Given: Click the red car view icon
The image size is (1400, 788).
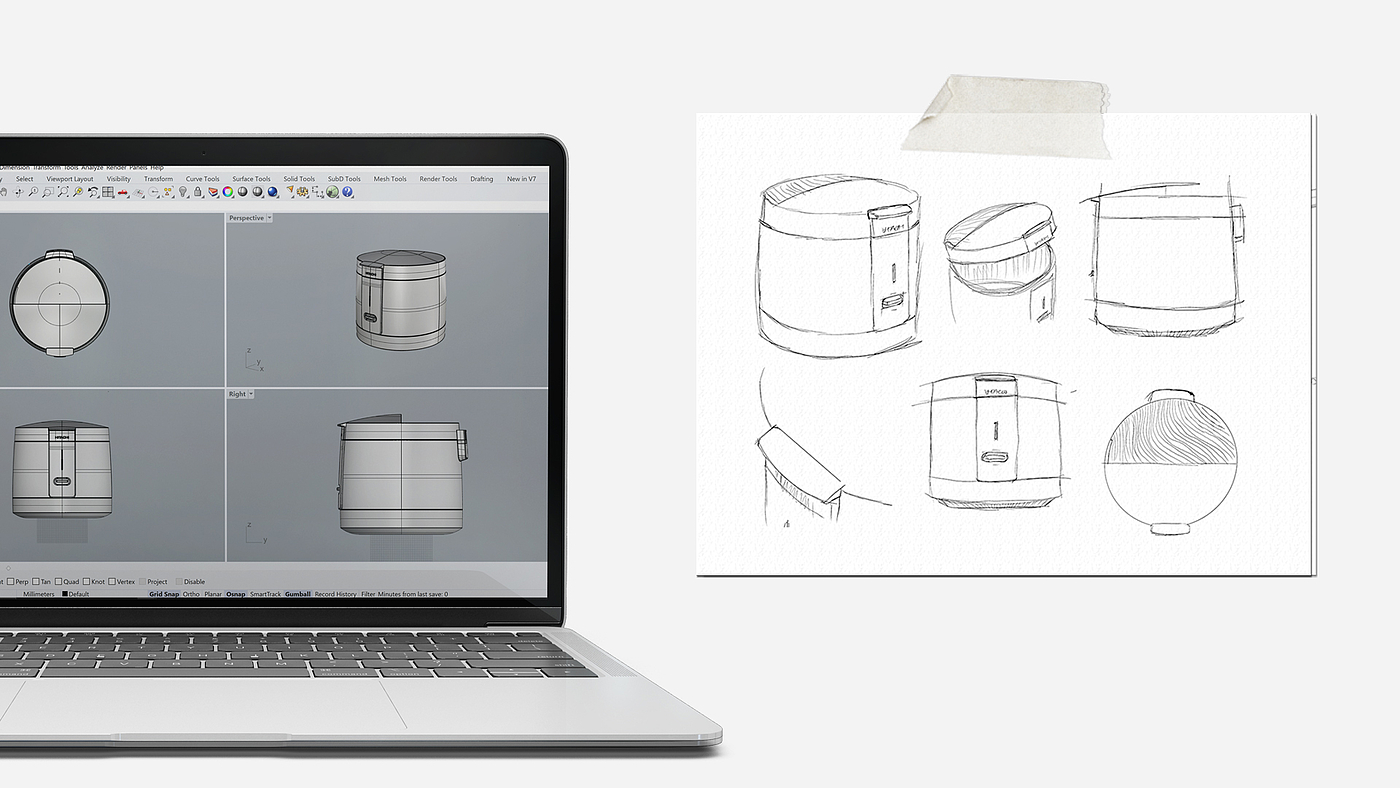Looking at the screenshot, I should (123, 192).
